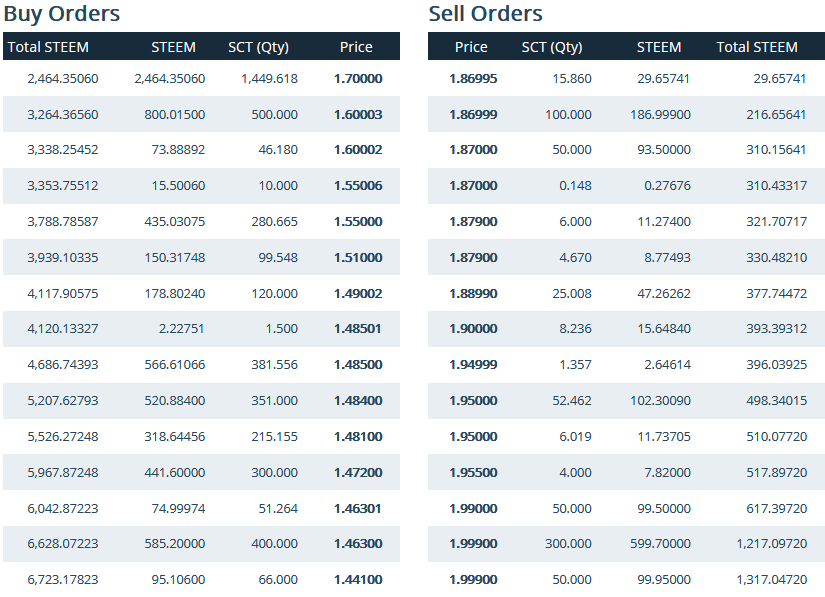Click the 1,317.04720 Total STEEM sell cell
Screen dimensions: 825x597
pos(771,580)
